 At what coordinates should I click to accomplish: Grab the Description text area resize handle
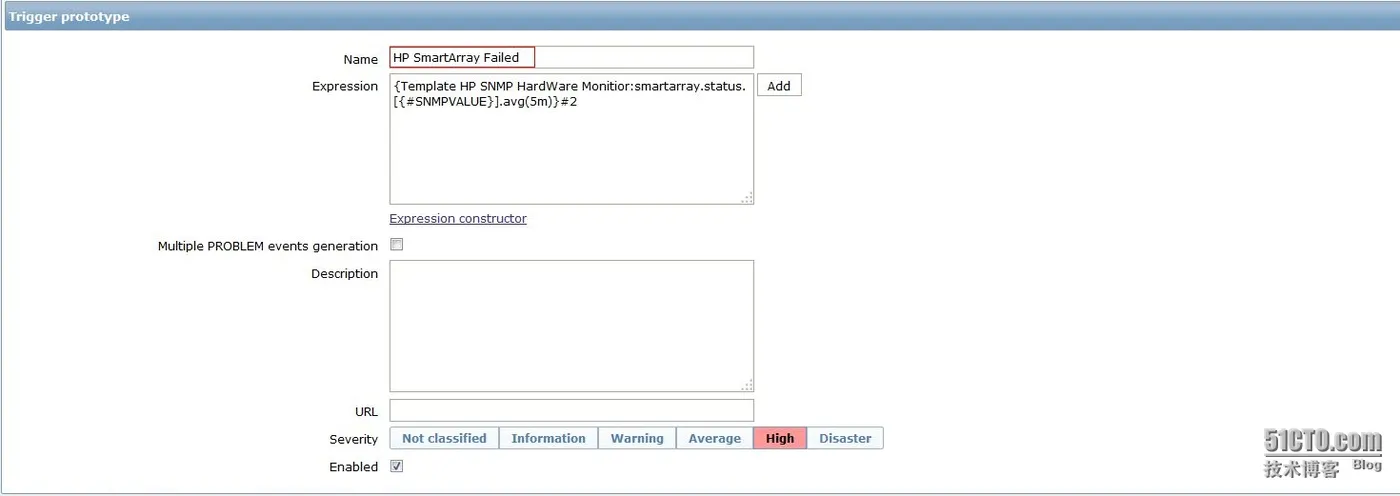coord(747,385)
